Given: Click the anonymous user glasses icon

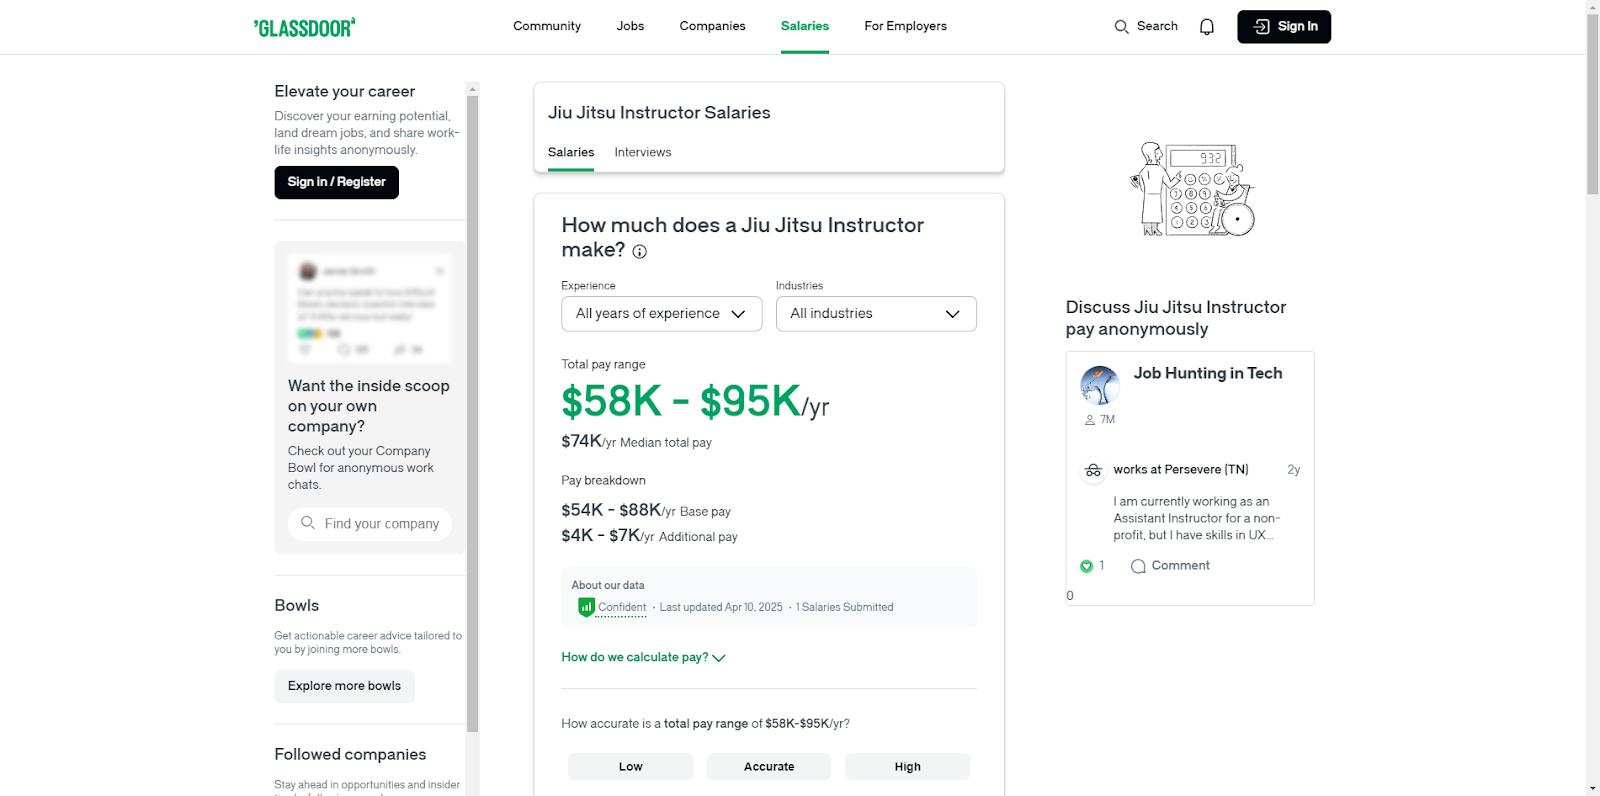Looking at the screenshot, I should coord(1093,470).
